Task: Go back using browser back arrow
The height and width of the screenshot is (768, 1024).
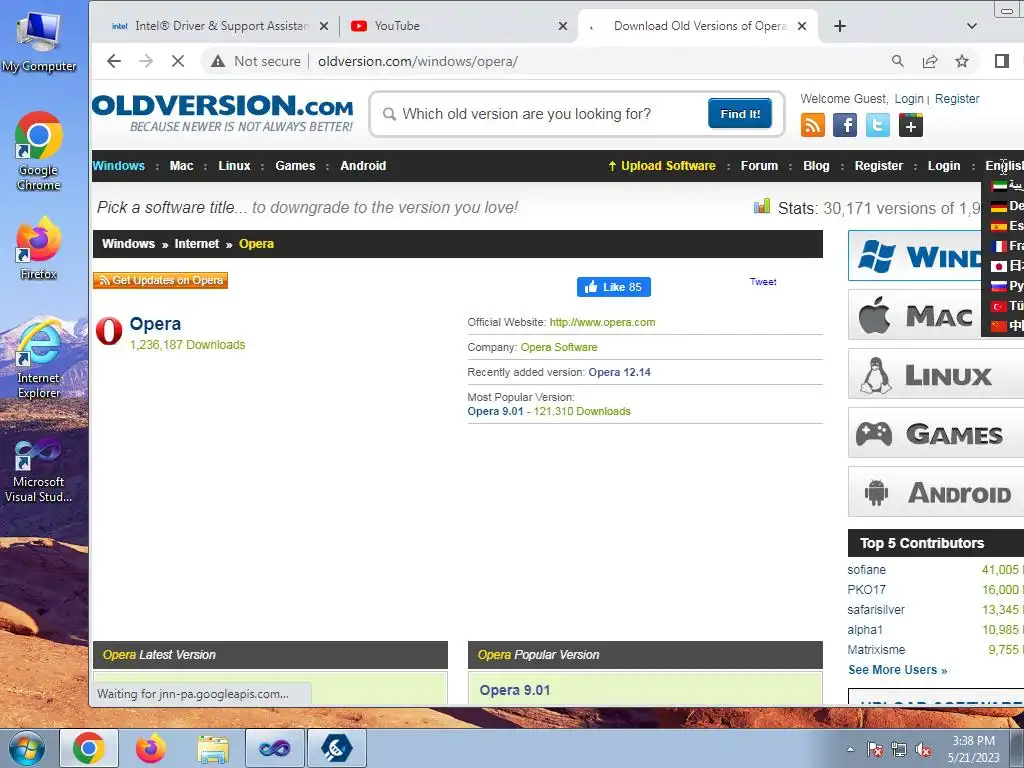Action: pyautogui.click(x=114, y=61)
